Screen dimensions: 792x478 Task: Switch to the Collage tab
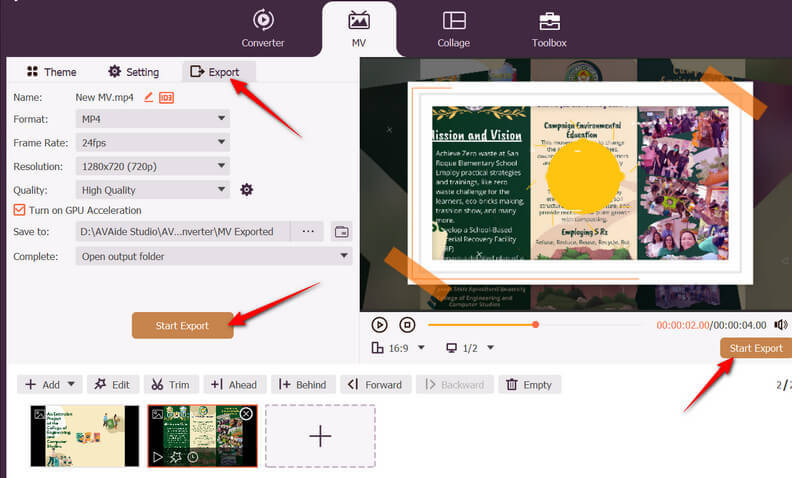point(454,29)
